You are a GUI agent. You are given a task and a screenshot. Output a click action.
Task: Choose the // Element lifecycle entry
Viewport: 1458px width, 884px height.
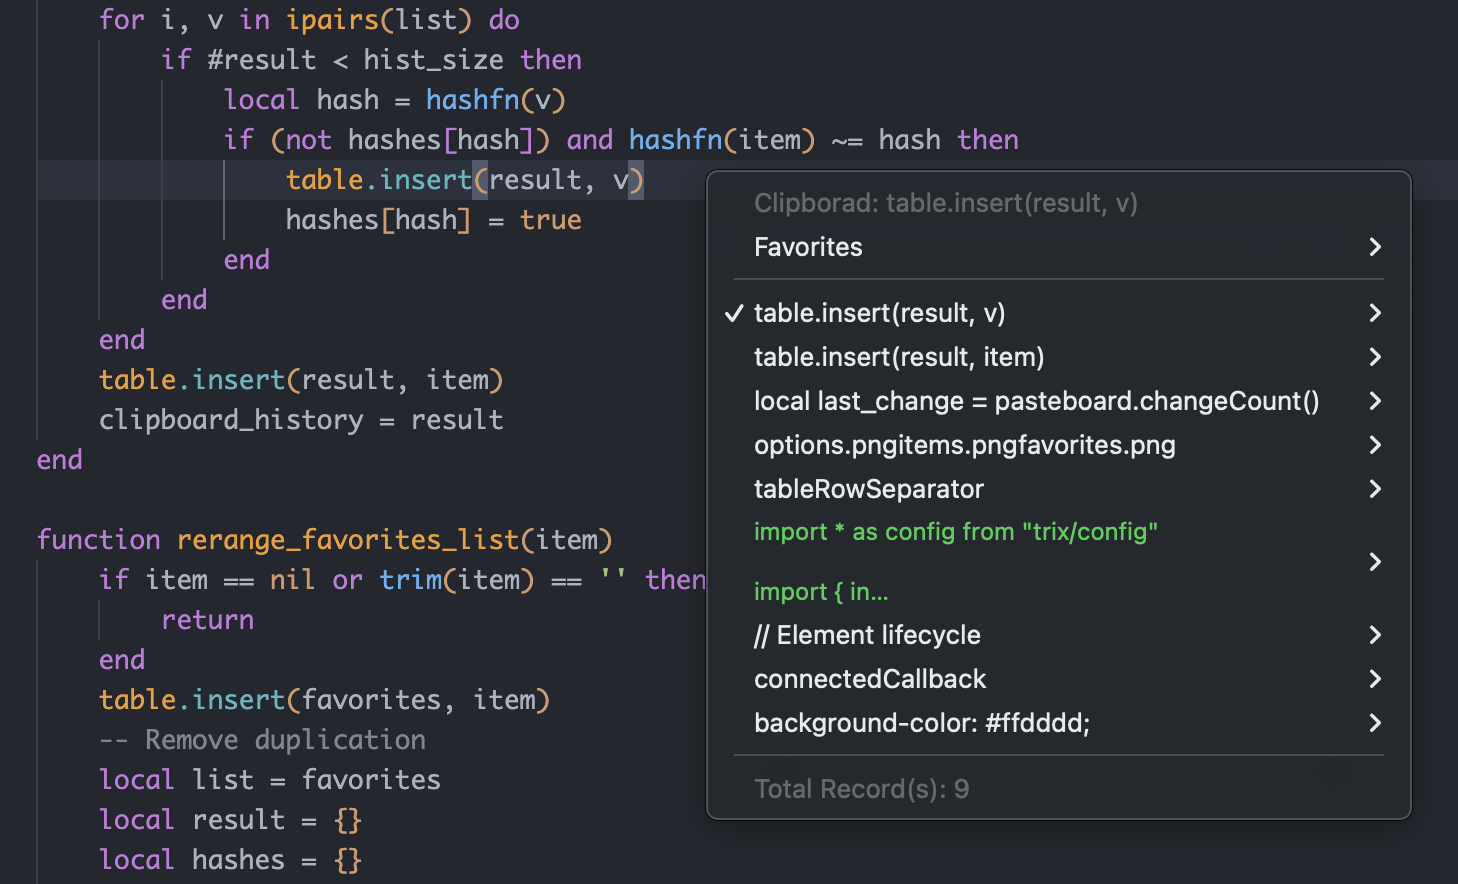[x=1058, y=635]
